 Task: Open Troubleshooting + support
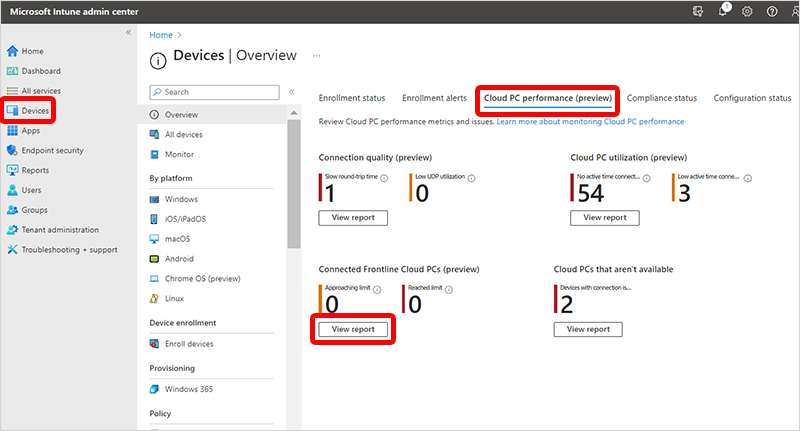point(62,250)
